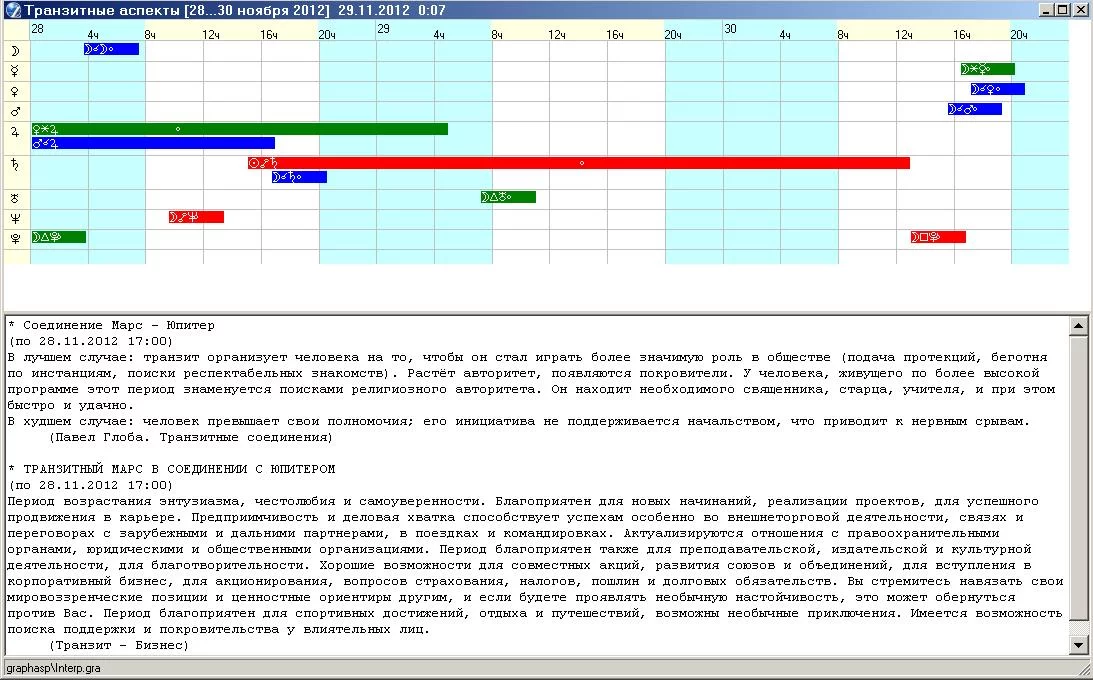Click the day 30 header label
Viewport: 1093px width, 680px height.
click(730, 29)
